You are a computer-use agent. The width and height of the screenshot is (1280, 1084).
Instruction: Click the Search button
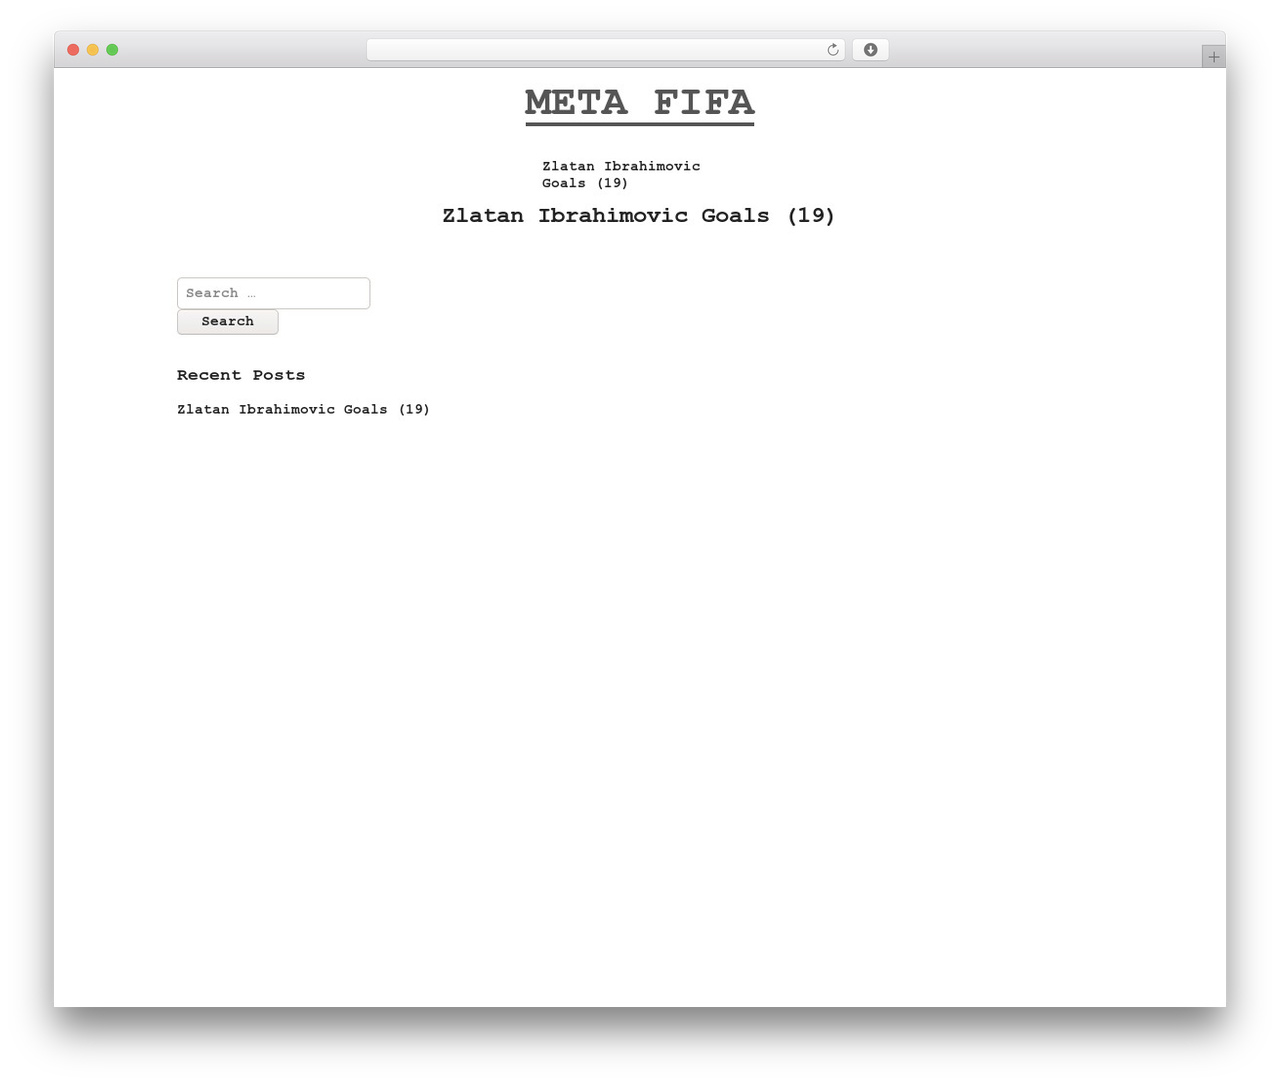click(x=228, y=322)
